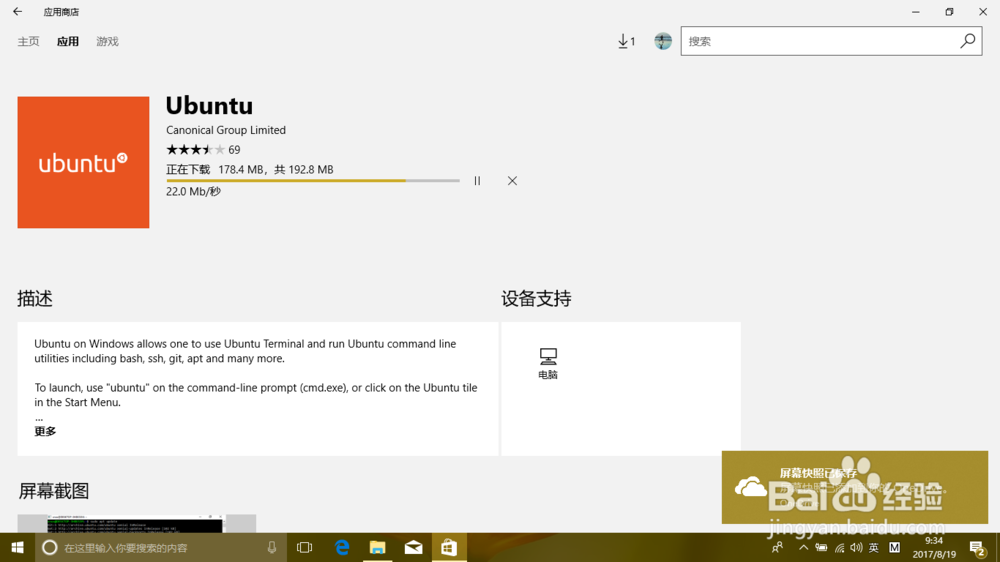Viewport: 1000px width, 562px height.
Task: Go back with the arrow button
Action: click(17, 11)
